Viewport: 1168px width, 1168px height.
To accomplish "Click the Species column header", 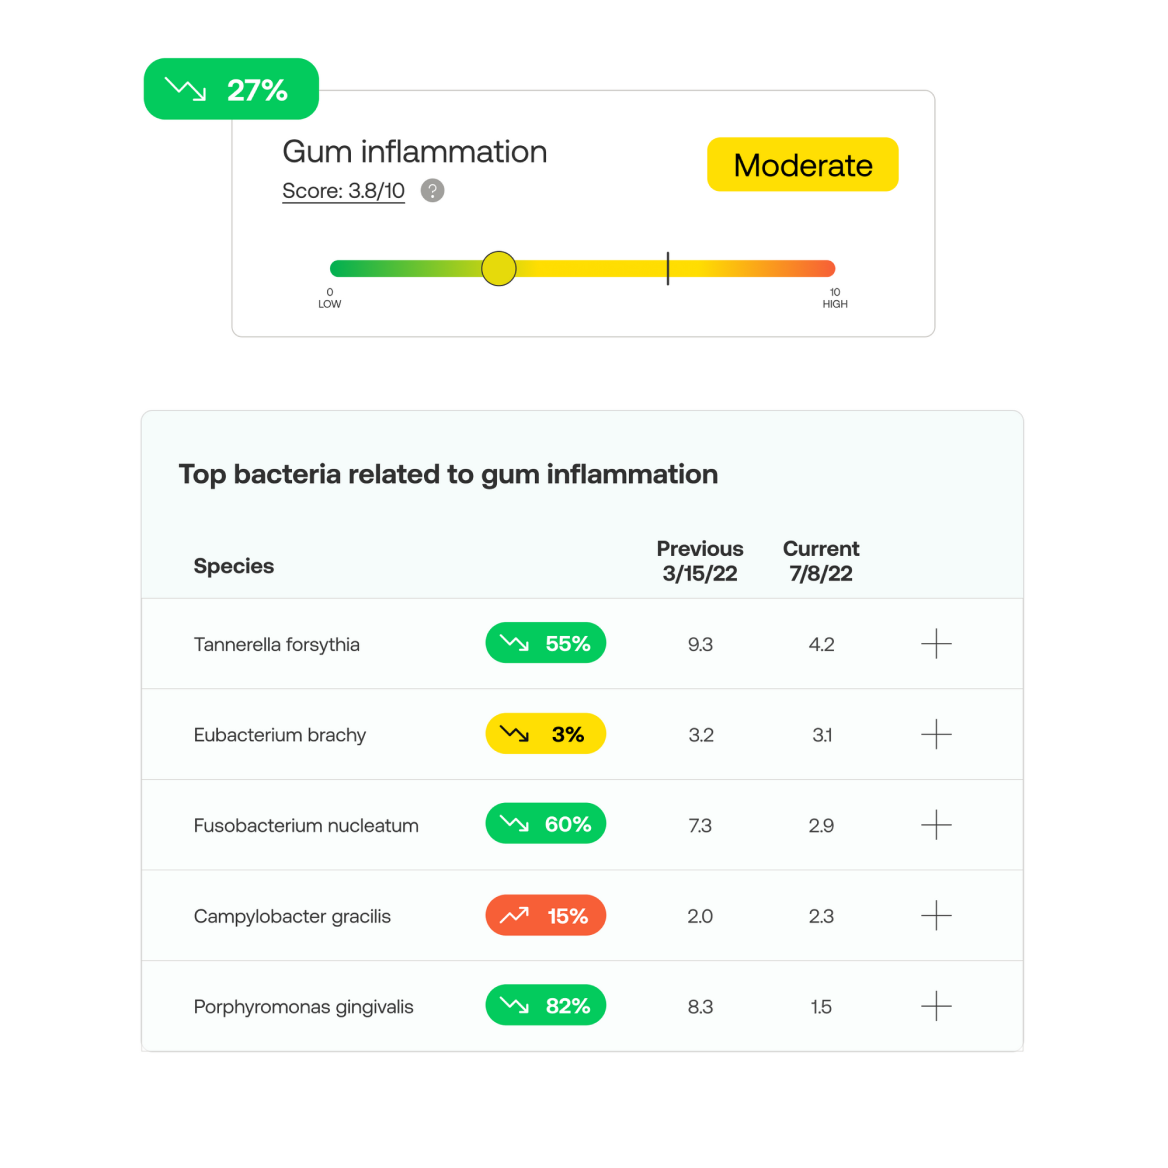I will 234,566.
